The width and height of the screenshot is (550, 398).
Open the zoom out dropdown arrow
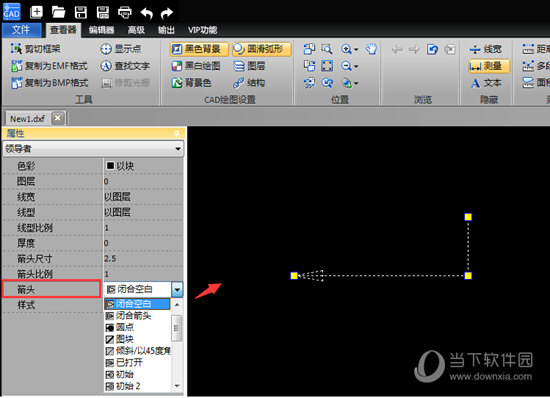(356, 66)
